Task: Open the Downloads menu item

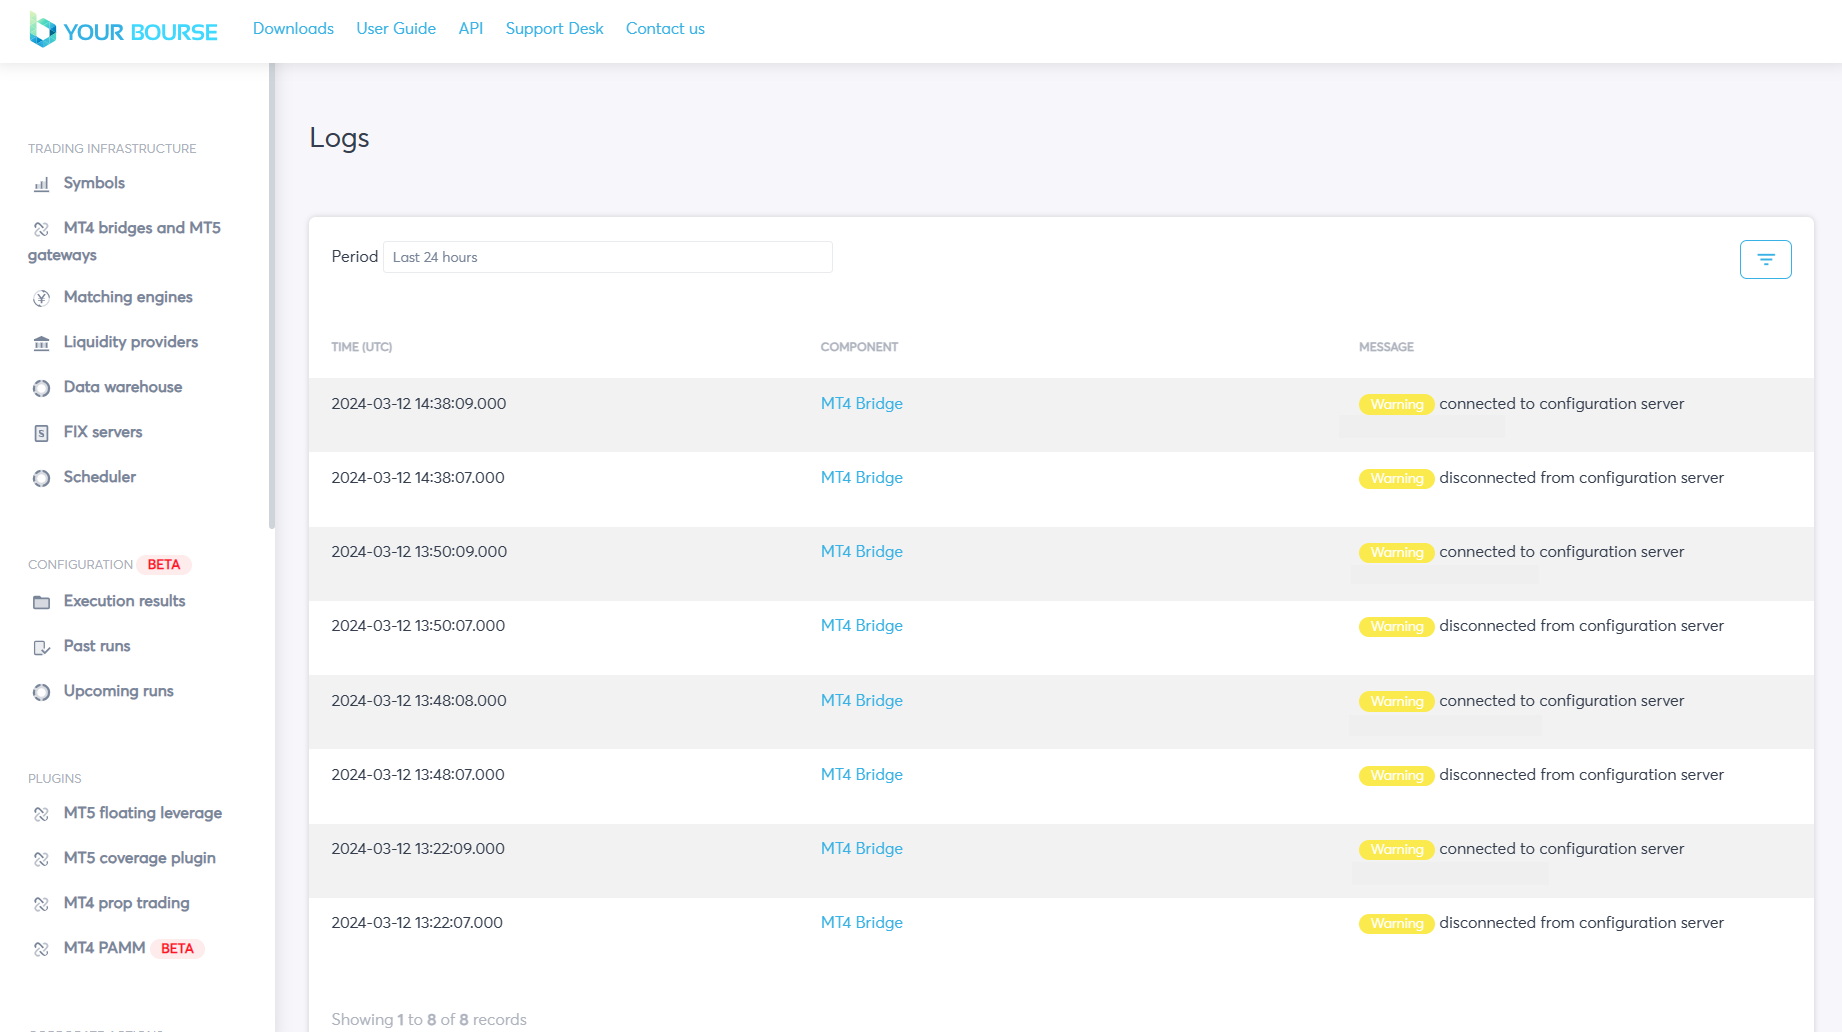Action: pyautogui.click(x=293, y=29)
